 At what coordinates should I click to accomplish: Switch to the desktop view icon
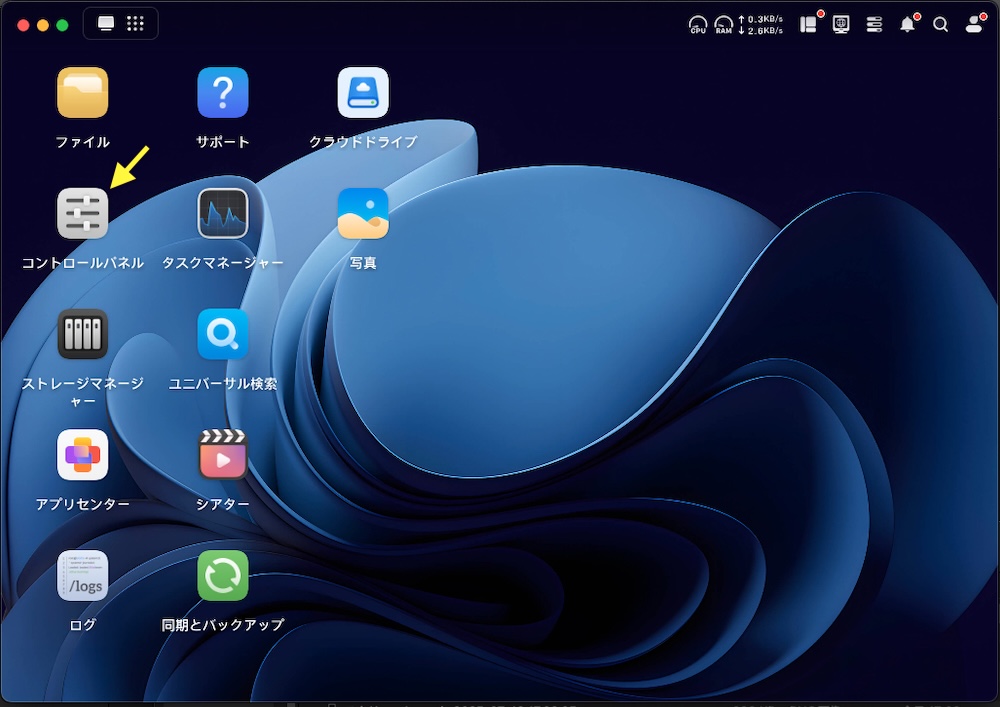point(106,24)
